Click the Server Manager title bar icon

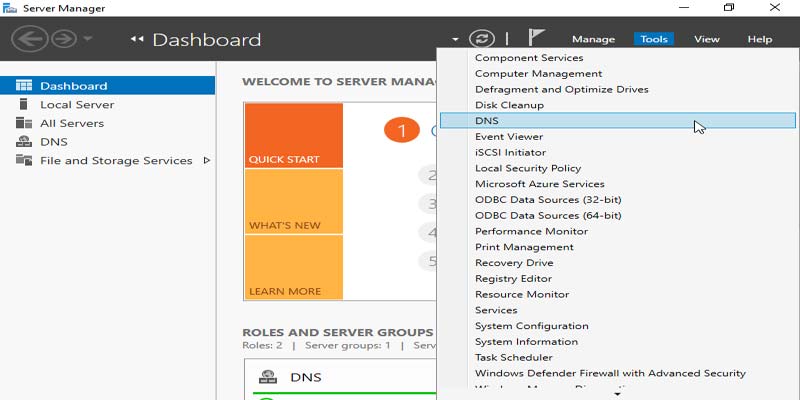click(x=10, y=8)
